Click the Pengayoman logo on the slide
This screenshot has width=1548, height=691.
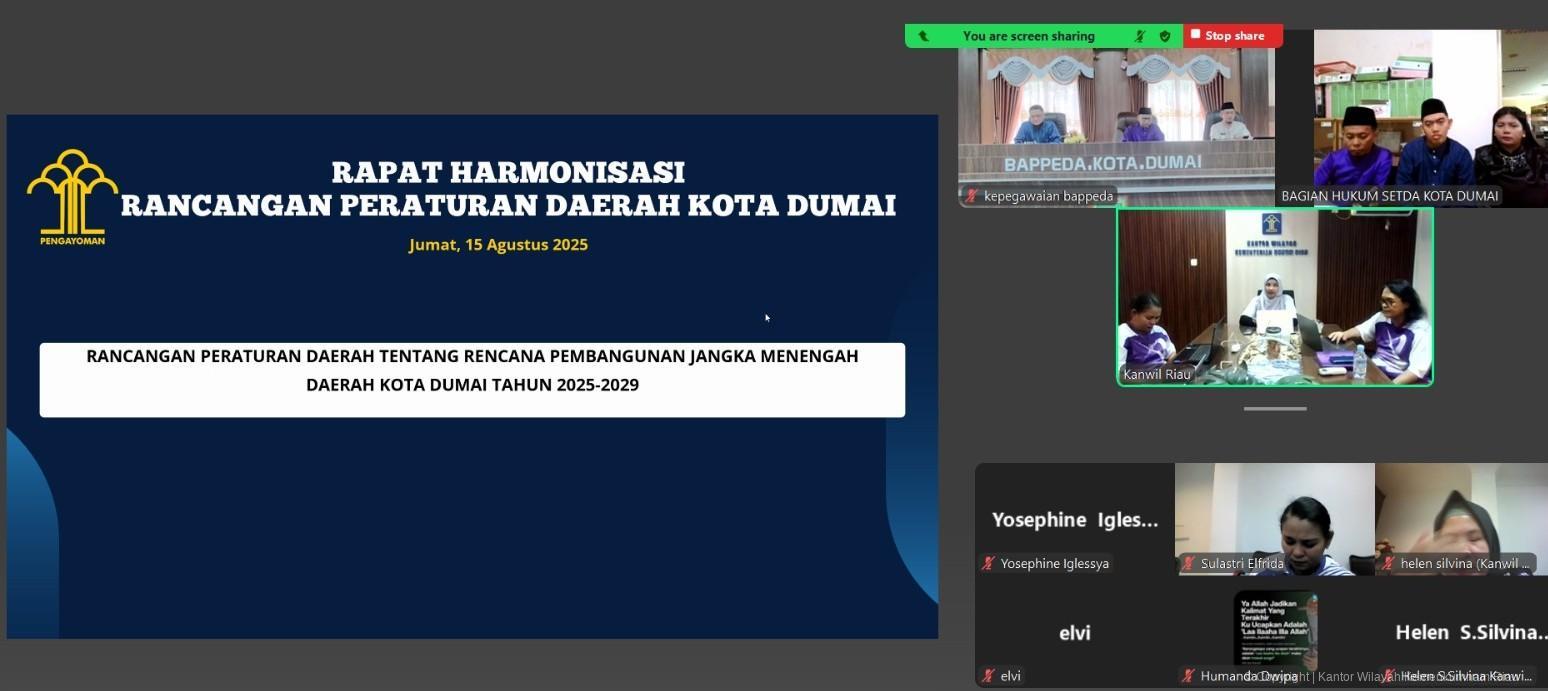[72, 196]
